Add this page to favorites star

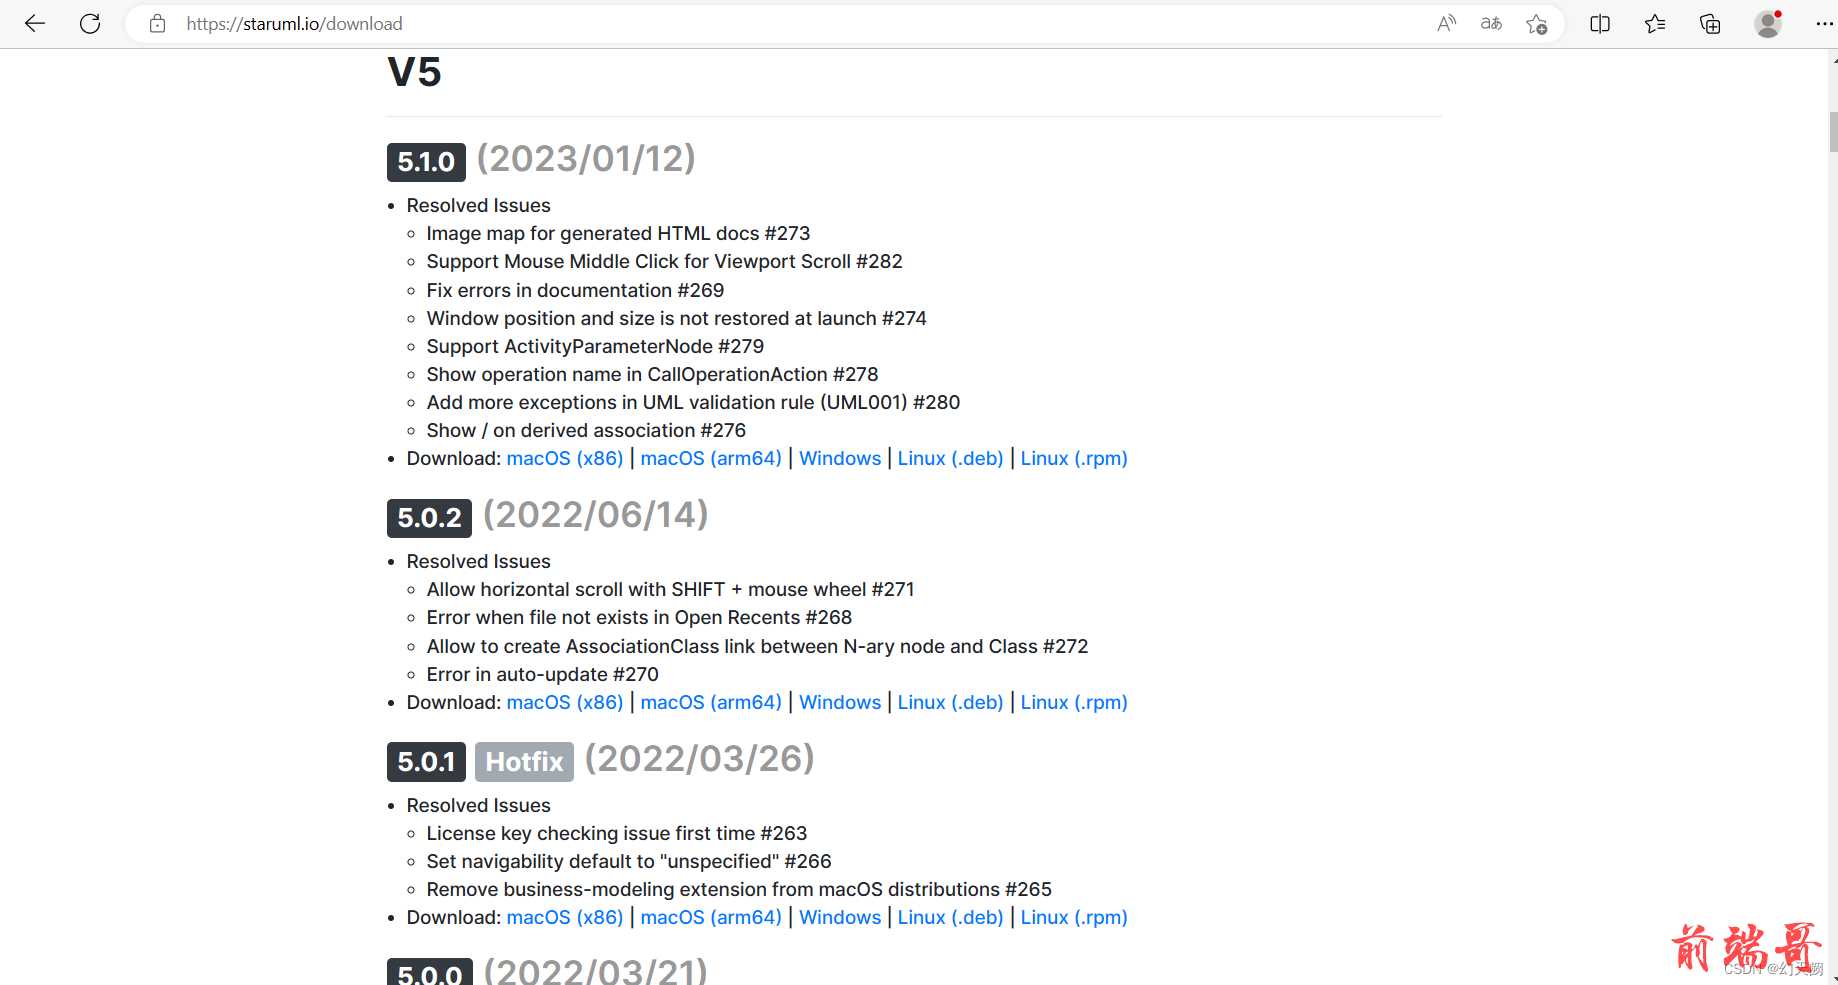point(1537,24)
